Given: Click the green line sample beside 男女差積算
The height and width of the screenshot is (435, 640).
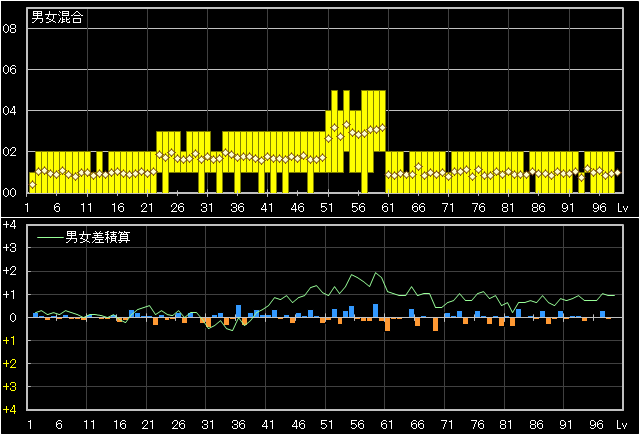Looking at the screenshot, I should 50,237.
